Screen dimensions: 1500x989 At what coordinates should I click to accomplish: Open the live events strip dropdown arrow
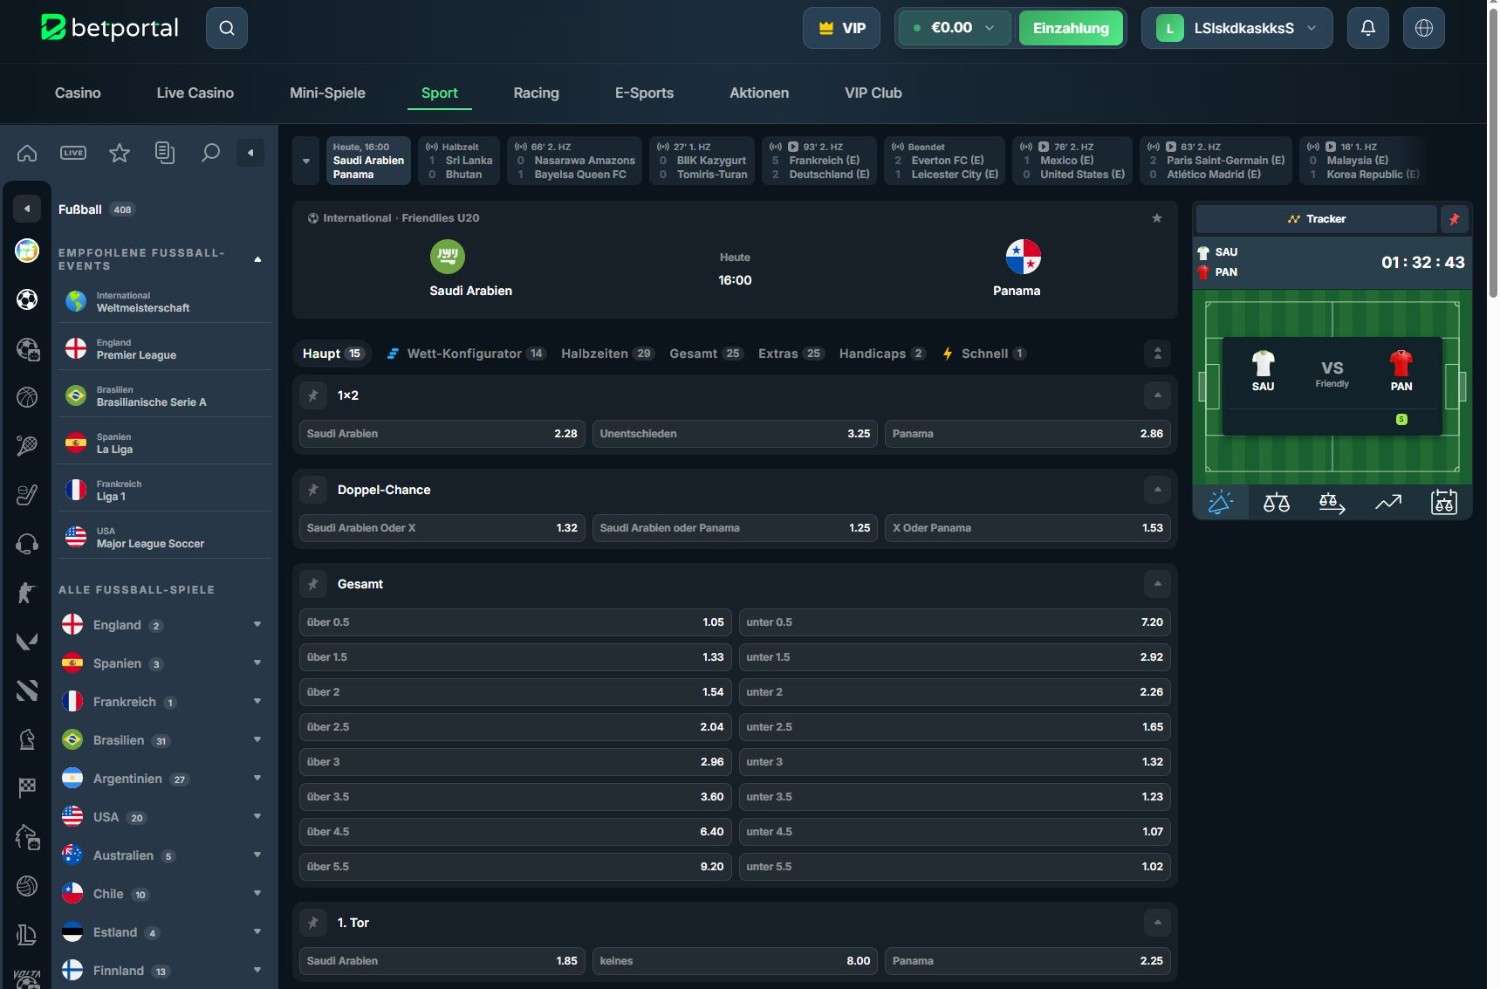click(x=305, y=161)
